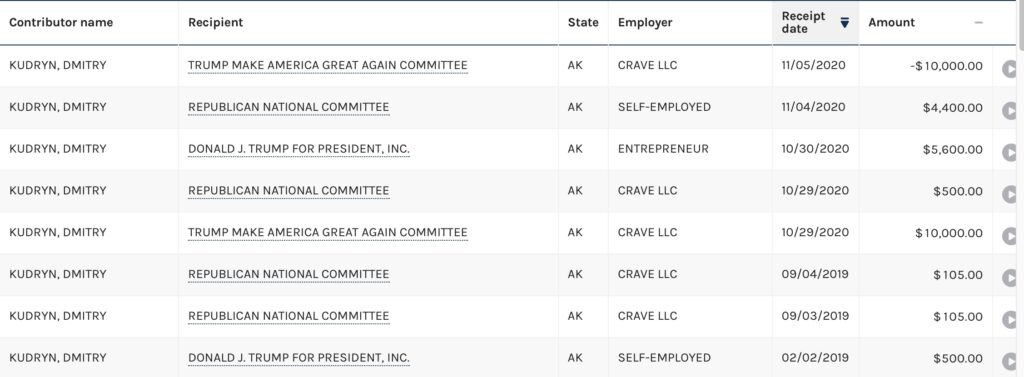Click the State column header
Image resolution: width=1024 pixels, height=377 pixels.
(583, 22)
